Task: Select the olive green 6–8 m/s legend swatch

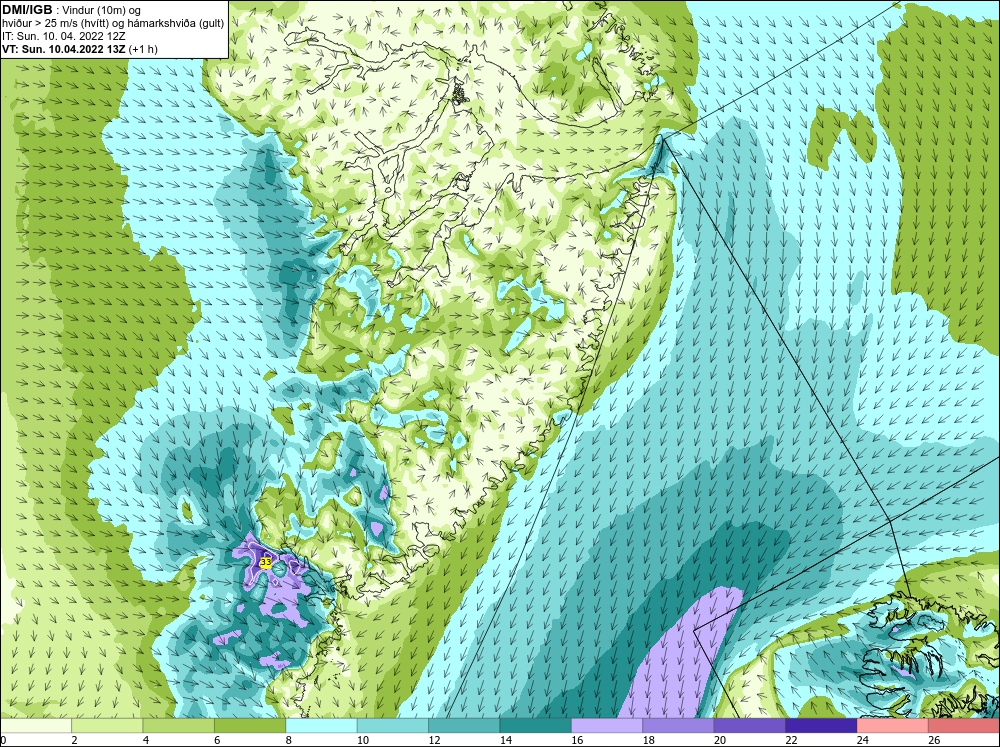Action: 250,726
